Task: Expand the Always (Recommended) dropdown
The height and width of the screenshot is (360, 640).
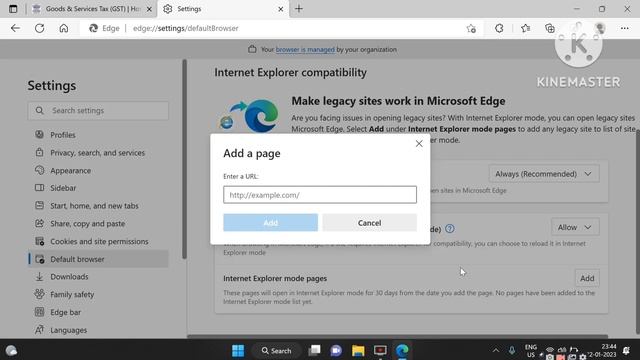Action: click(544, 174)
